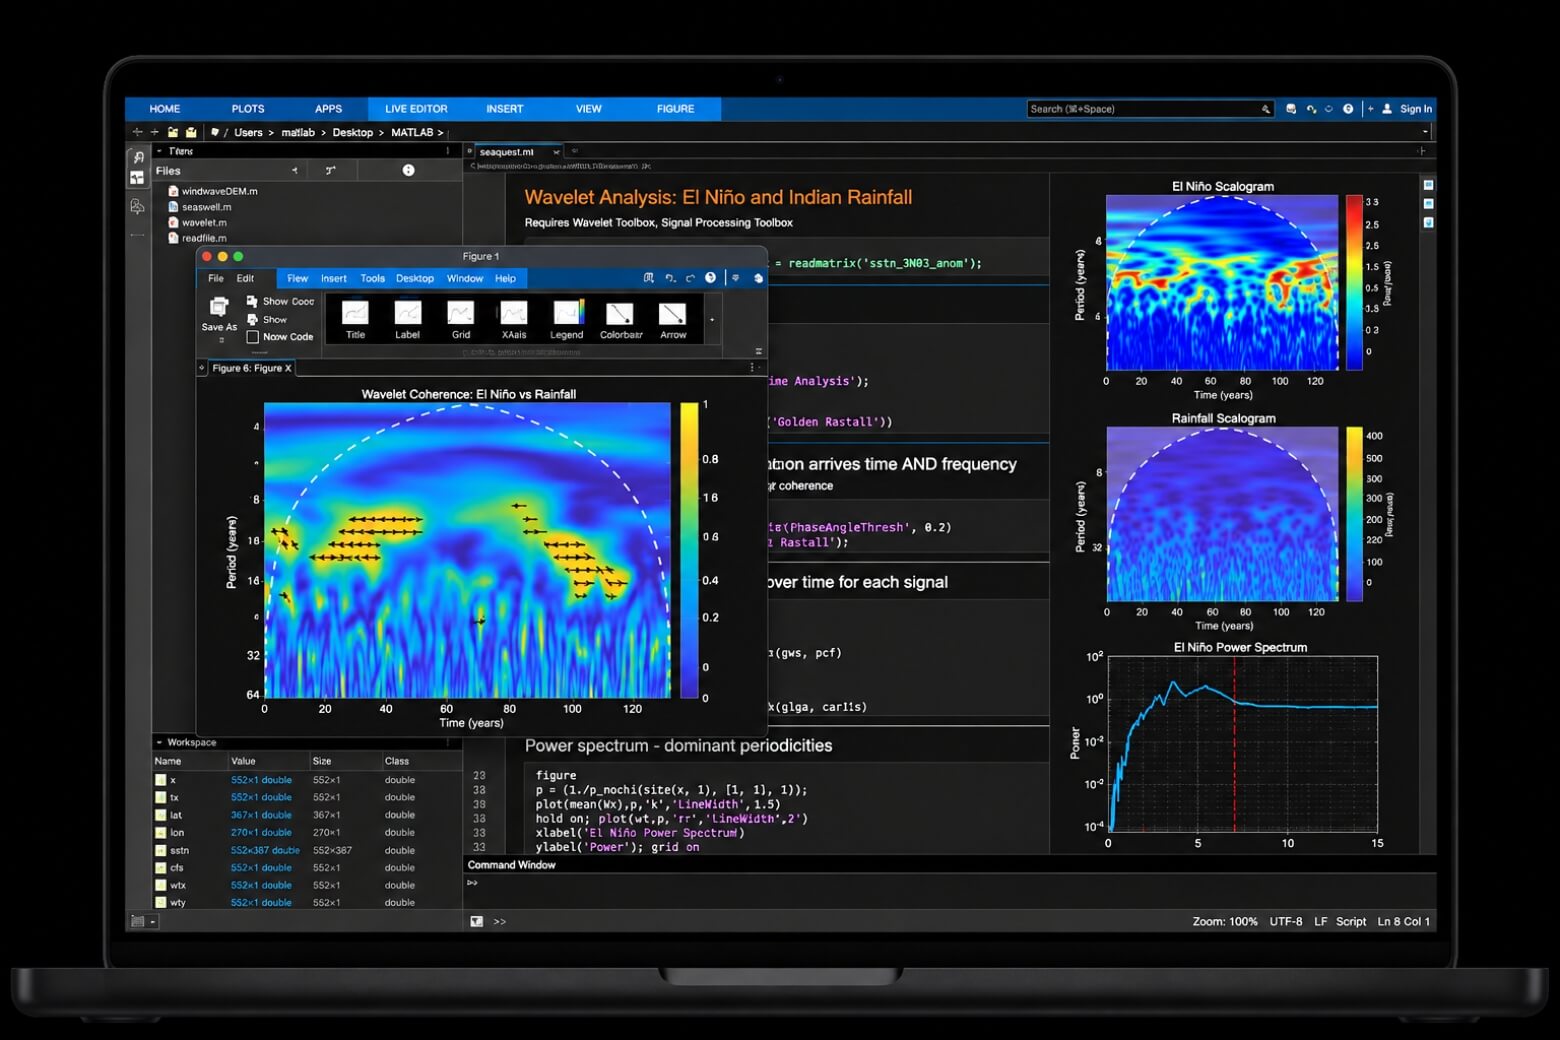Image resolution: width=1560 pixels, height=1040 pixels.
Task: Open the help icon in the main top toolbar
Action: click(1348, 109)
